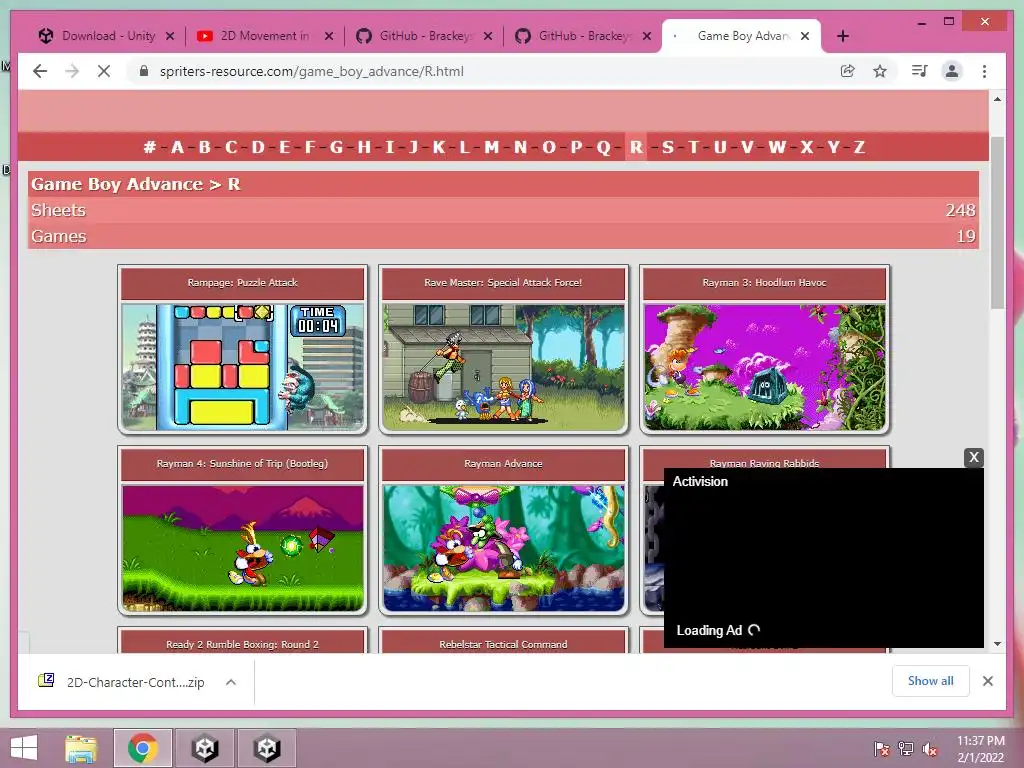Click Rampage: Puzzle Attack title link
The height and width of the screenshot is (768, 1024).
[242, 283]
